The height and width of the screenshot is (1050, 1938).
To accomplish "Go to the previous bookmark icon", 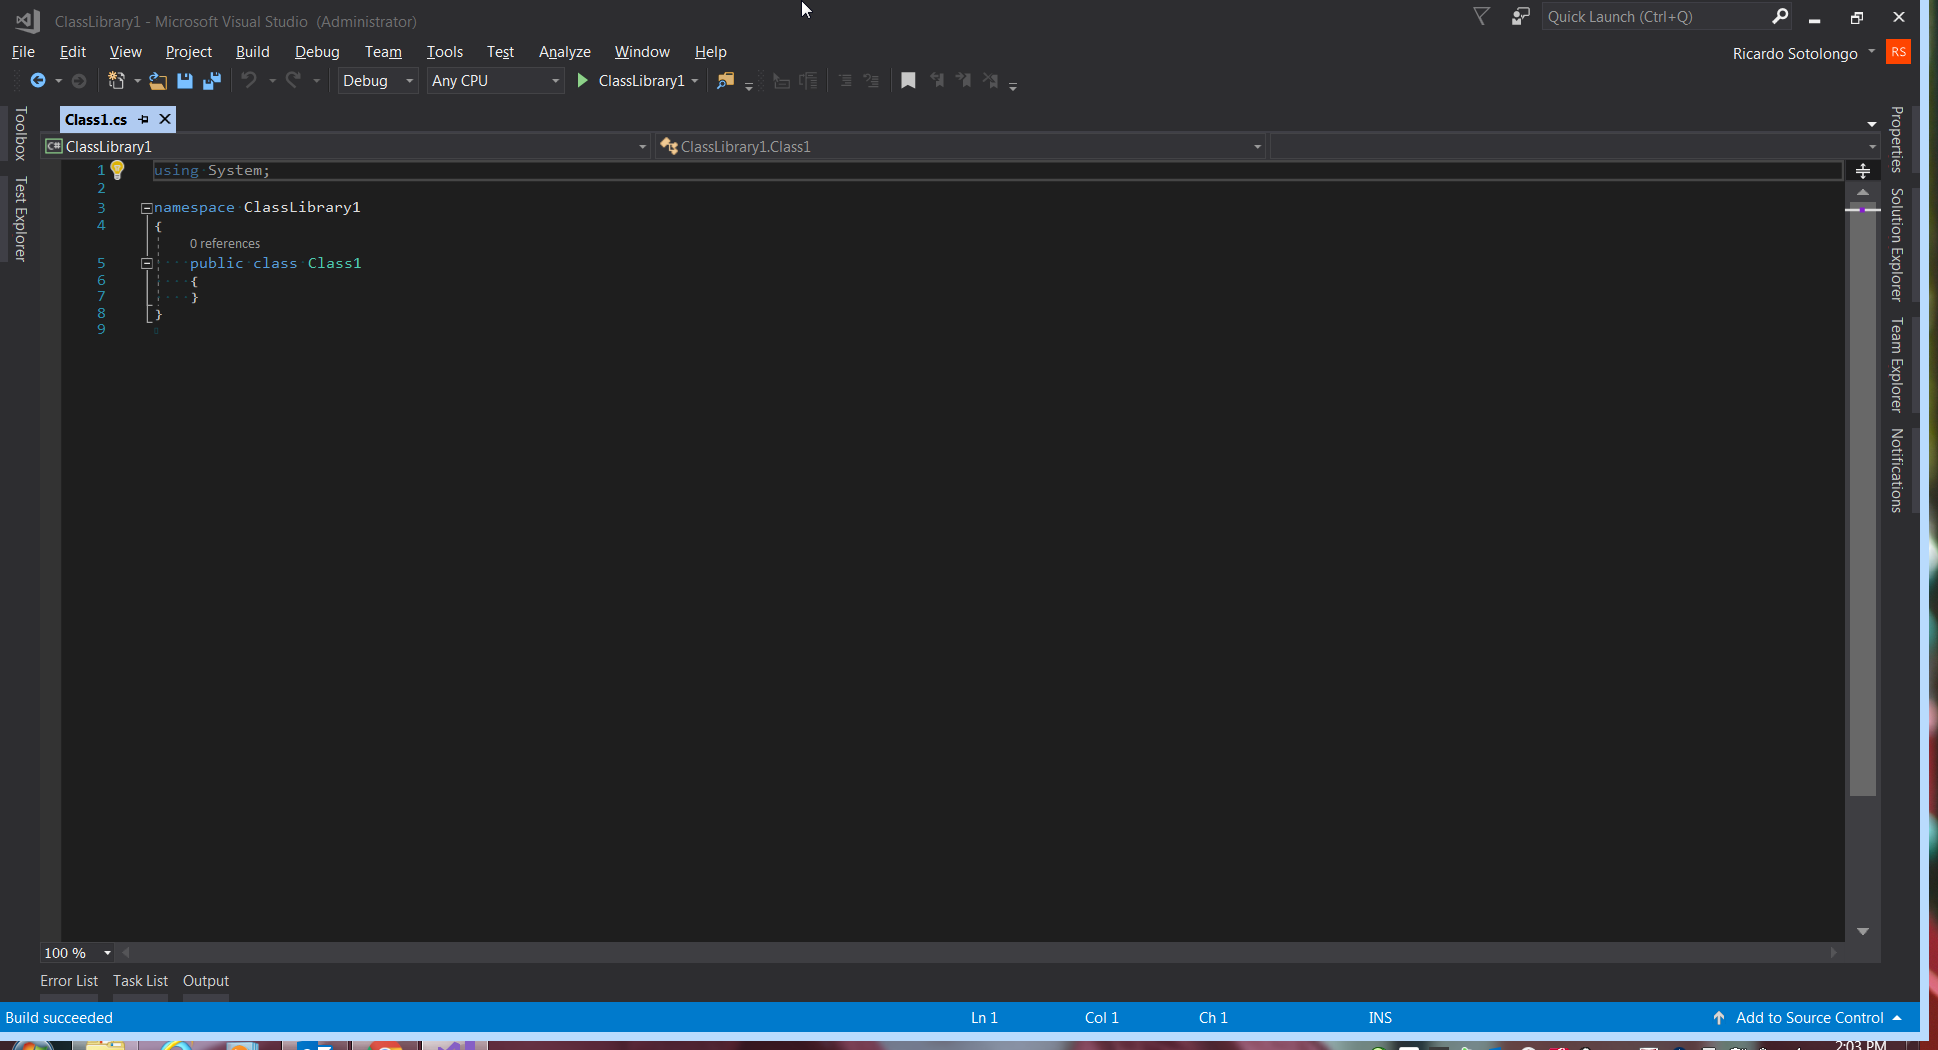I will (x=937, y=80).
